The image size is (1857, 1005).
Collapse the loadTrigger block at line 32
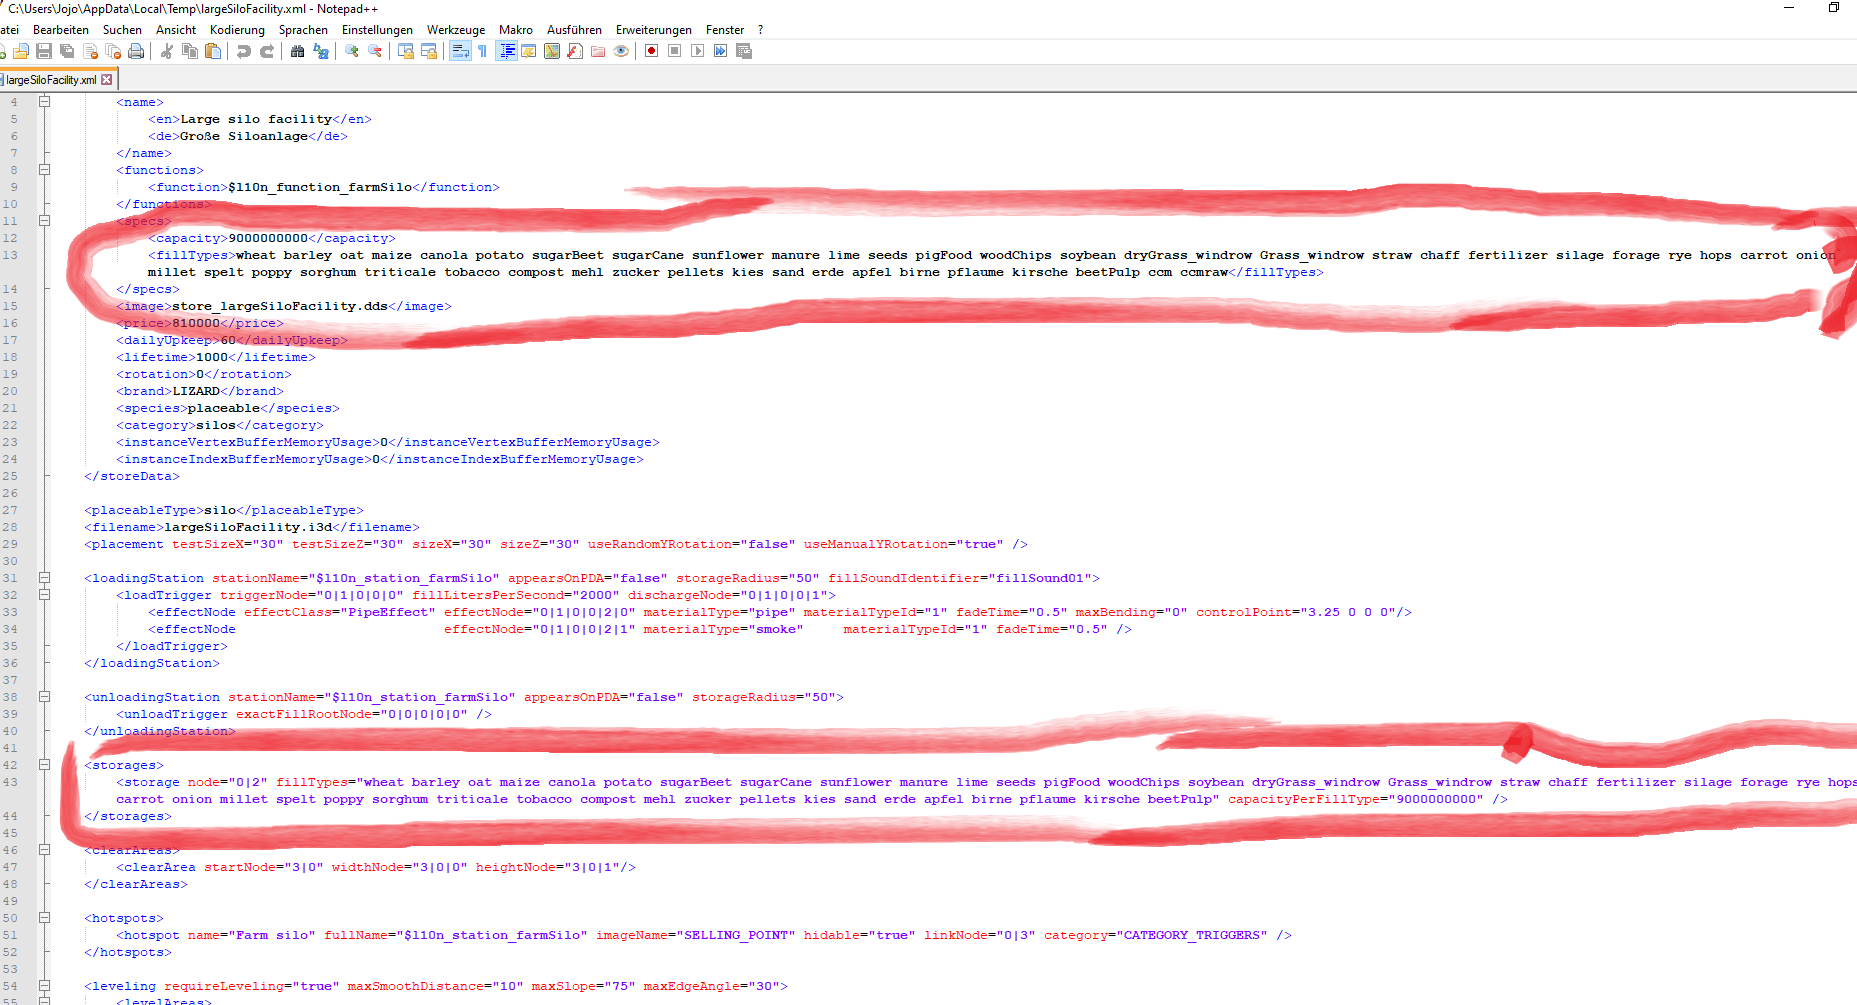tap(44, 594)
